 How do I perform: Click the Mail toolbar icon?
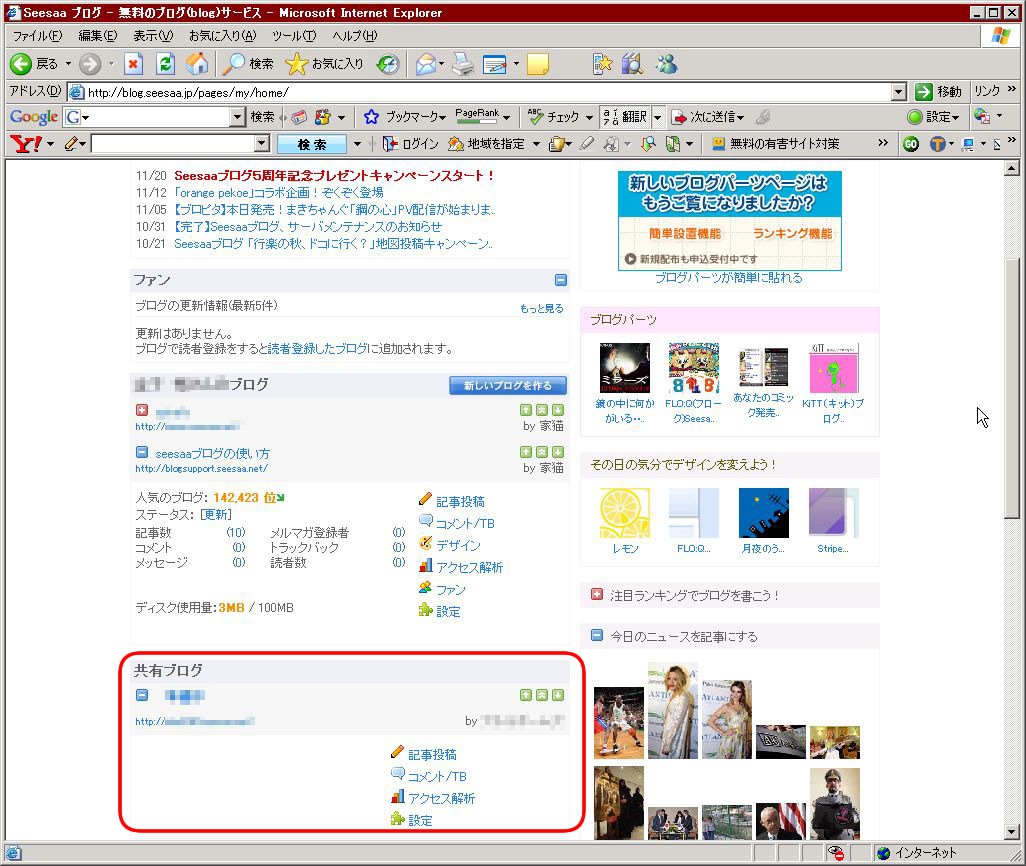point(426,64)
